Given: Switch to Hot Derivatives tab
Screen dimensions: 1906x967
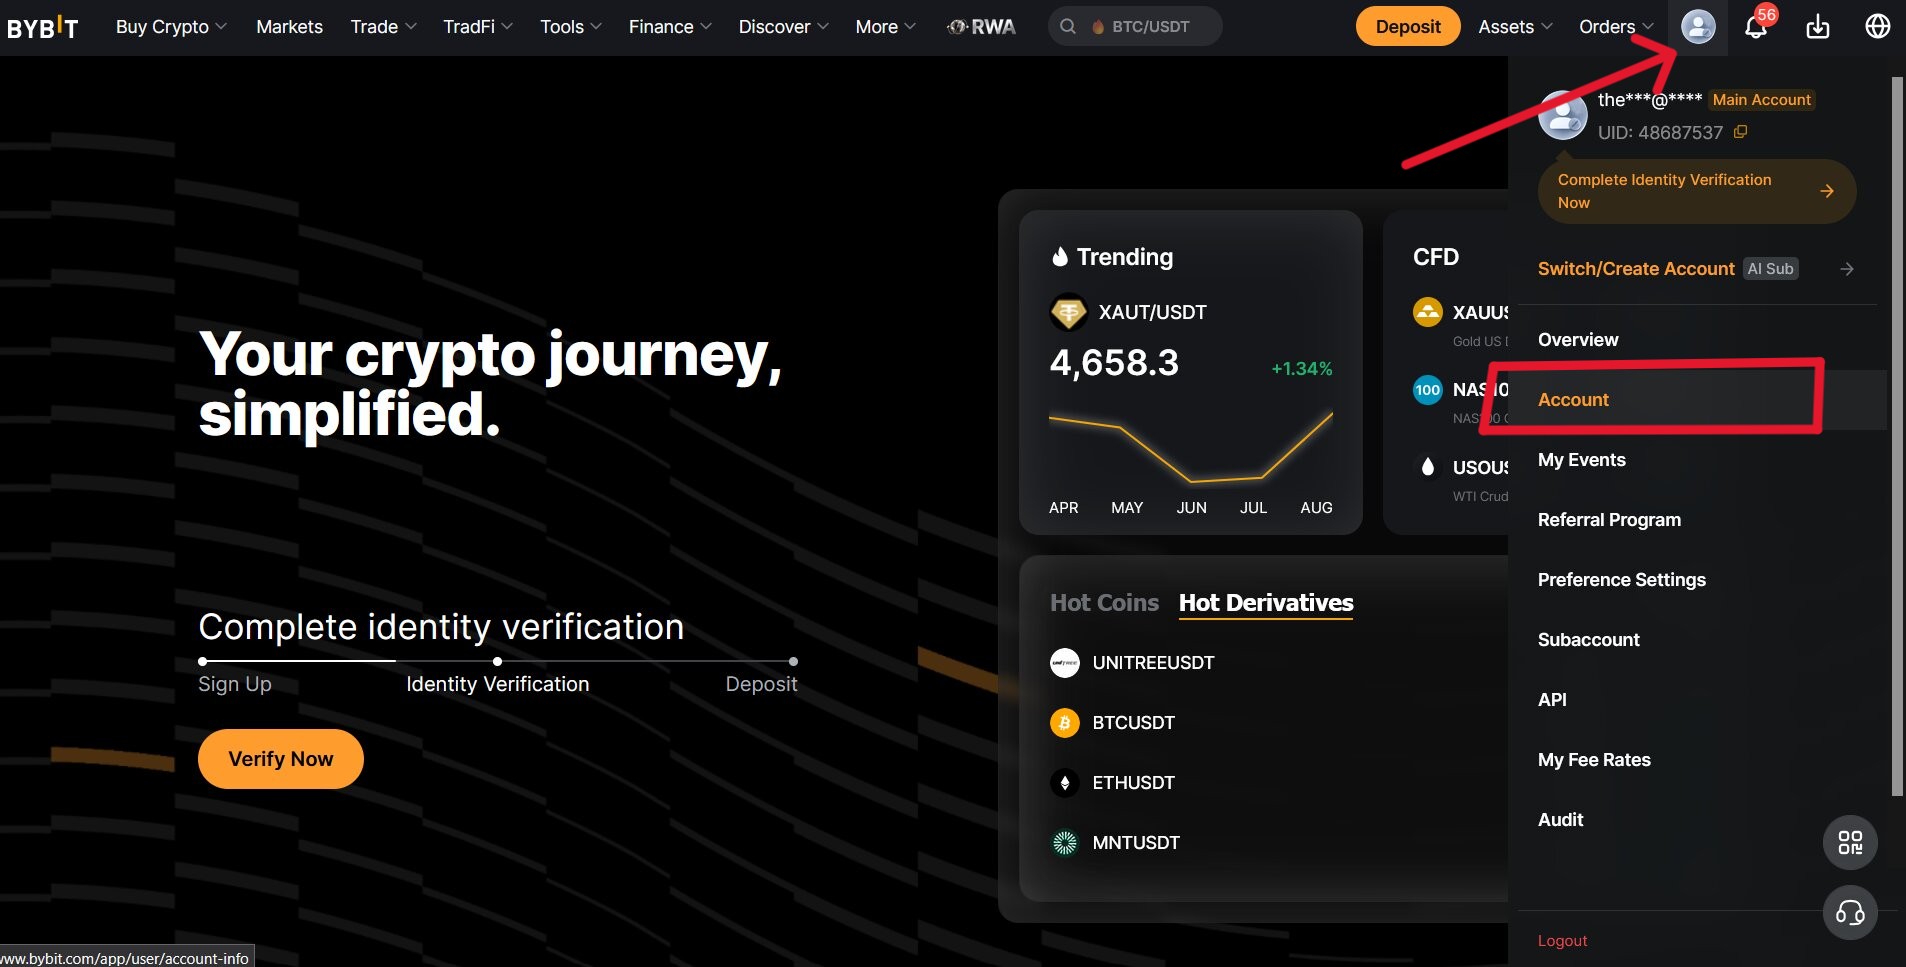Looking at the screenshot, I should (1266, 603).
